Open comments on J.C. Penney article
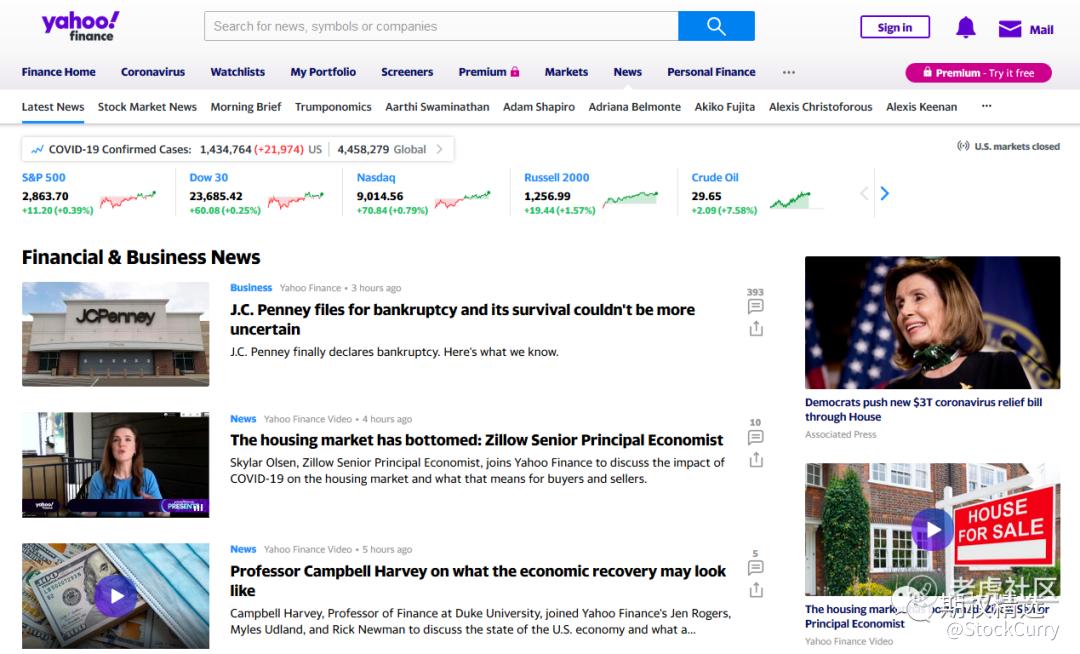 pyautogui.click(x=755, y=306)
